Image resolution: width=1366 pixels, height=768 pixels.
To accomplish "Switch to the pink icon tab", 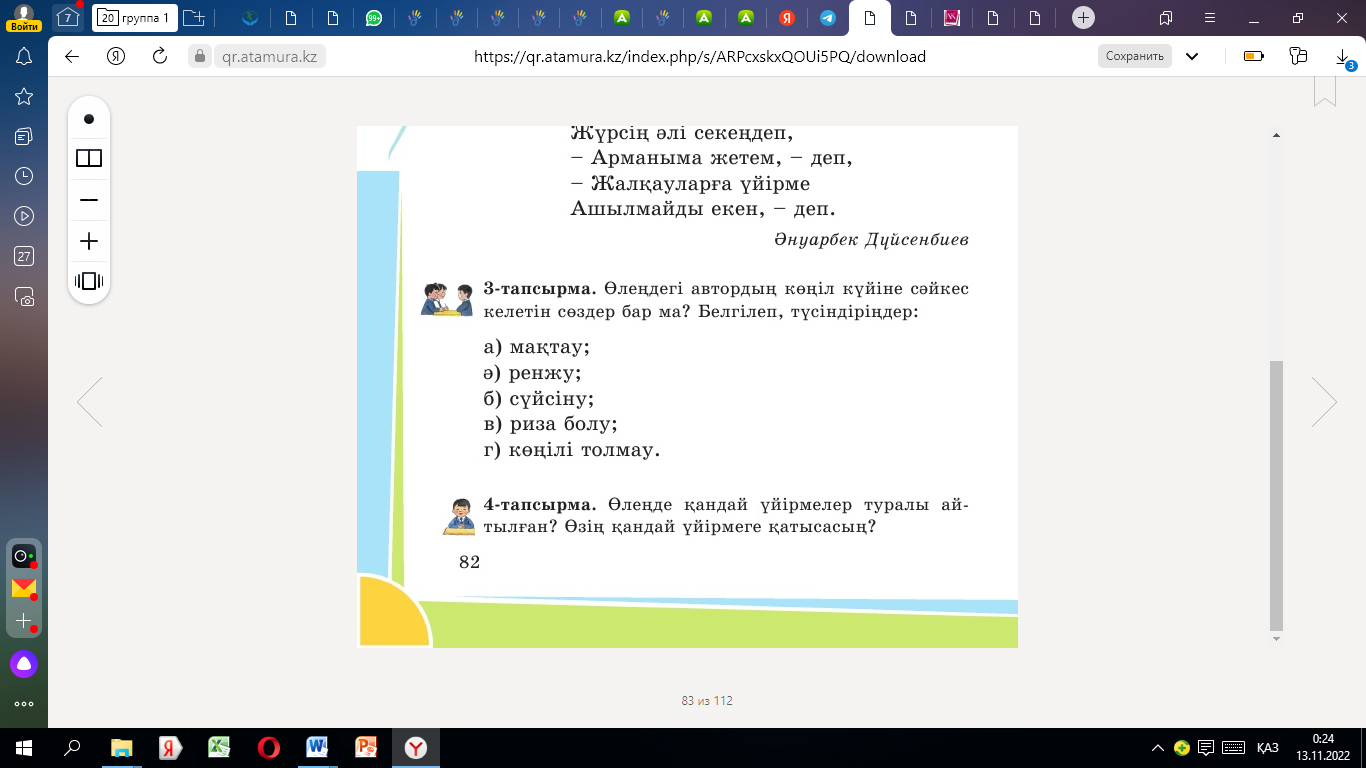I will pyautogui.click(x=952, y=18).
